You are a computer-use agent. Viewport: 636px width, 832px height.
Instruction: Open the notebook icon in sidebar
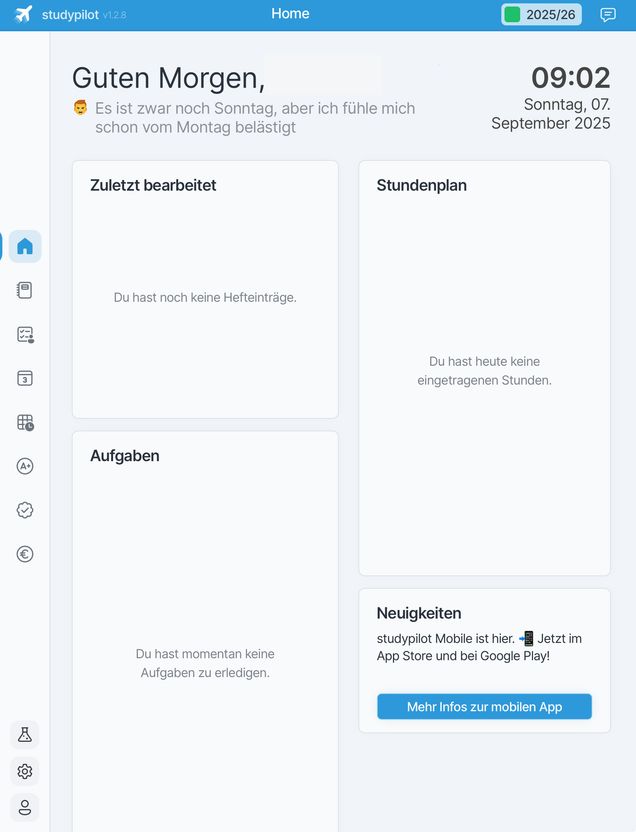[25, 290]
